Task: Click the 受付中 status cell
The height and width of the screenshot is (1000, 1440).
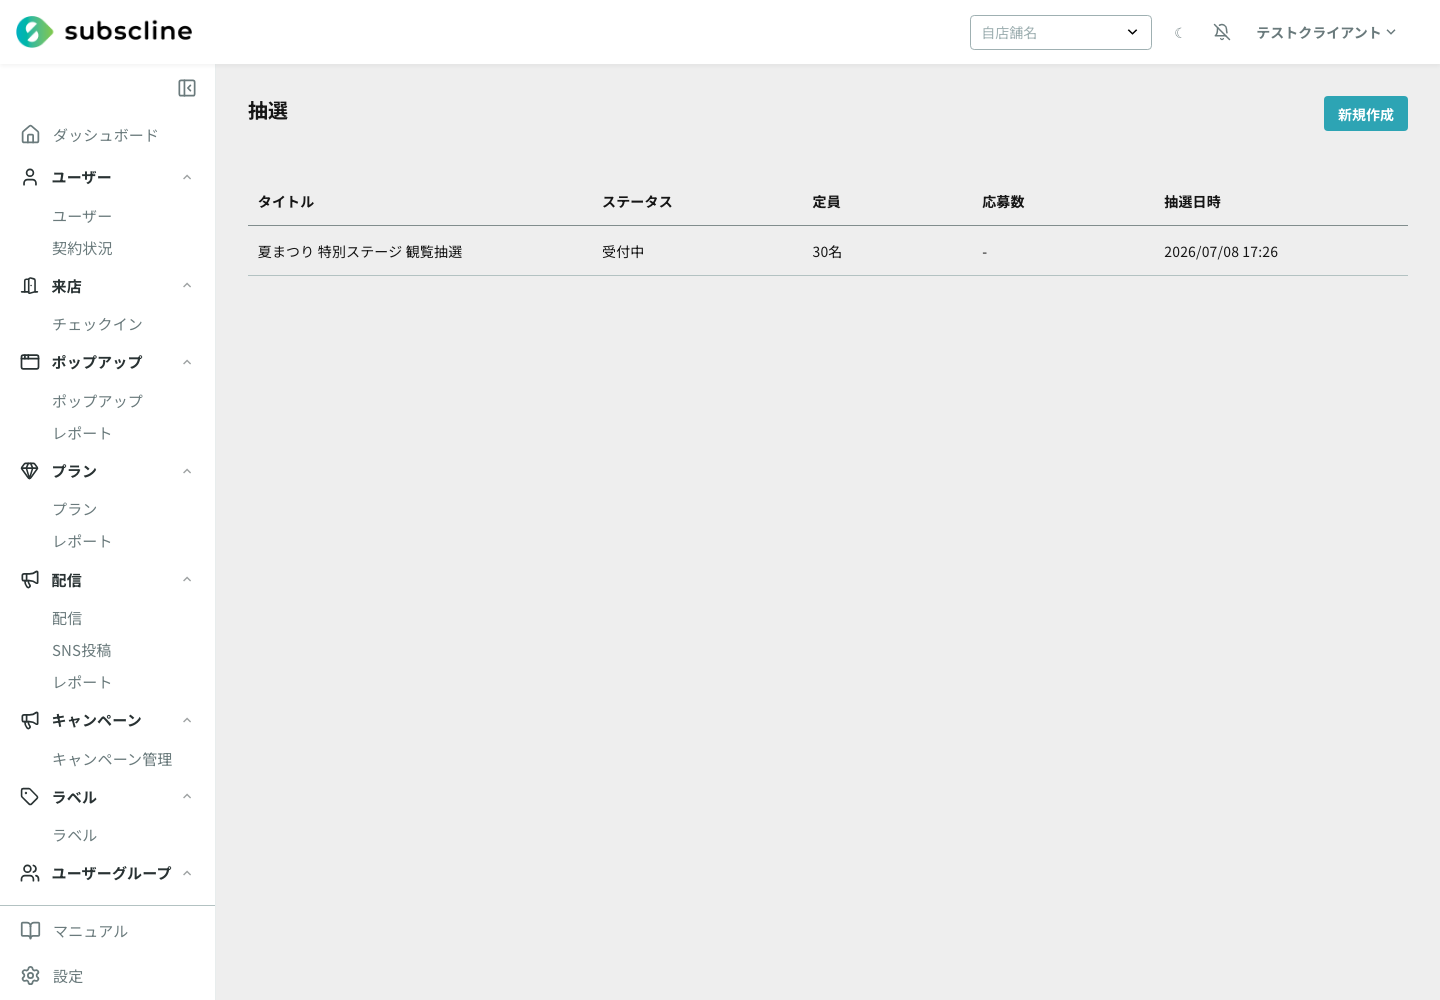Action: [623, 252]
